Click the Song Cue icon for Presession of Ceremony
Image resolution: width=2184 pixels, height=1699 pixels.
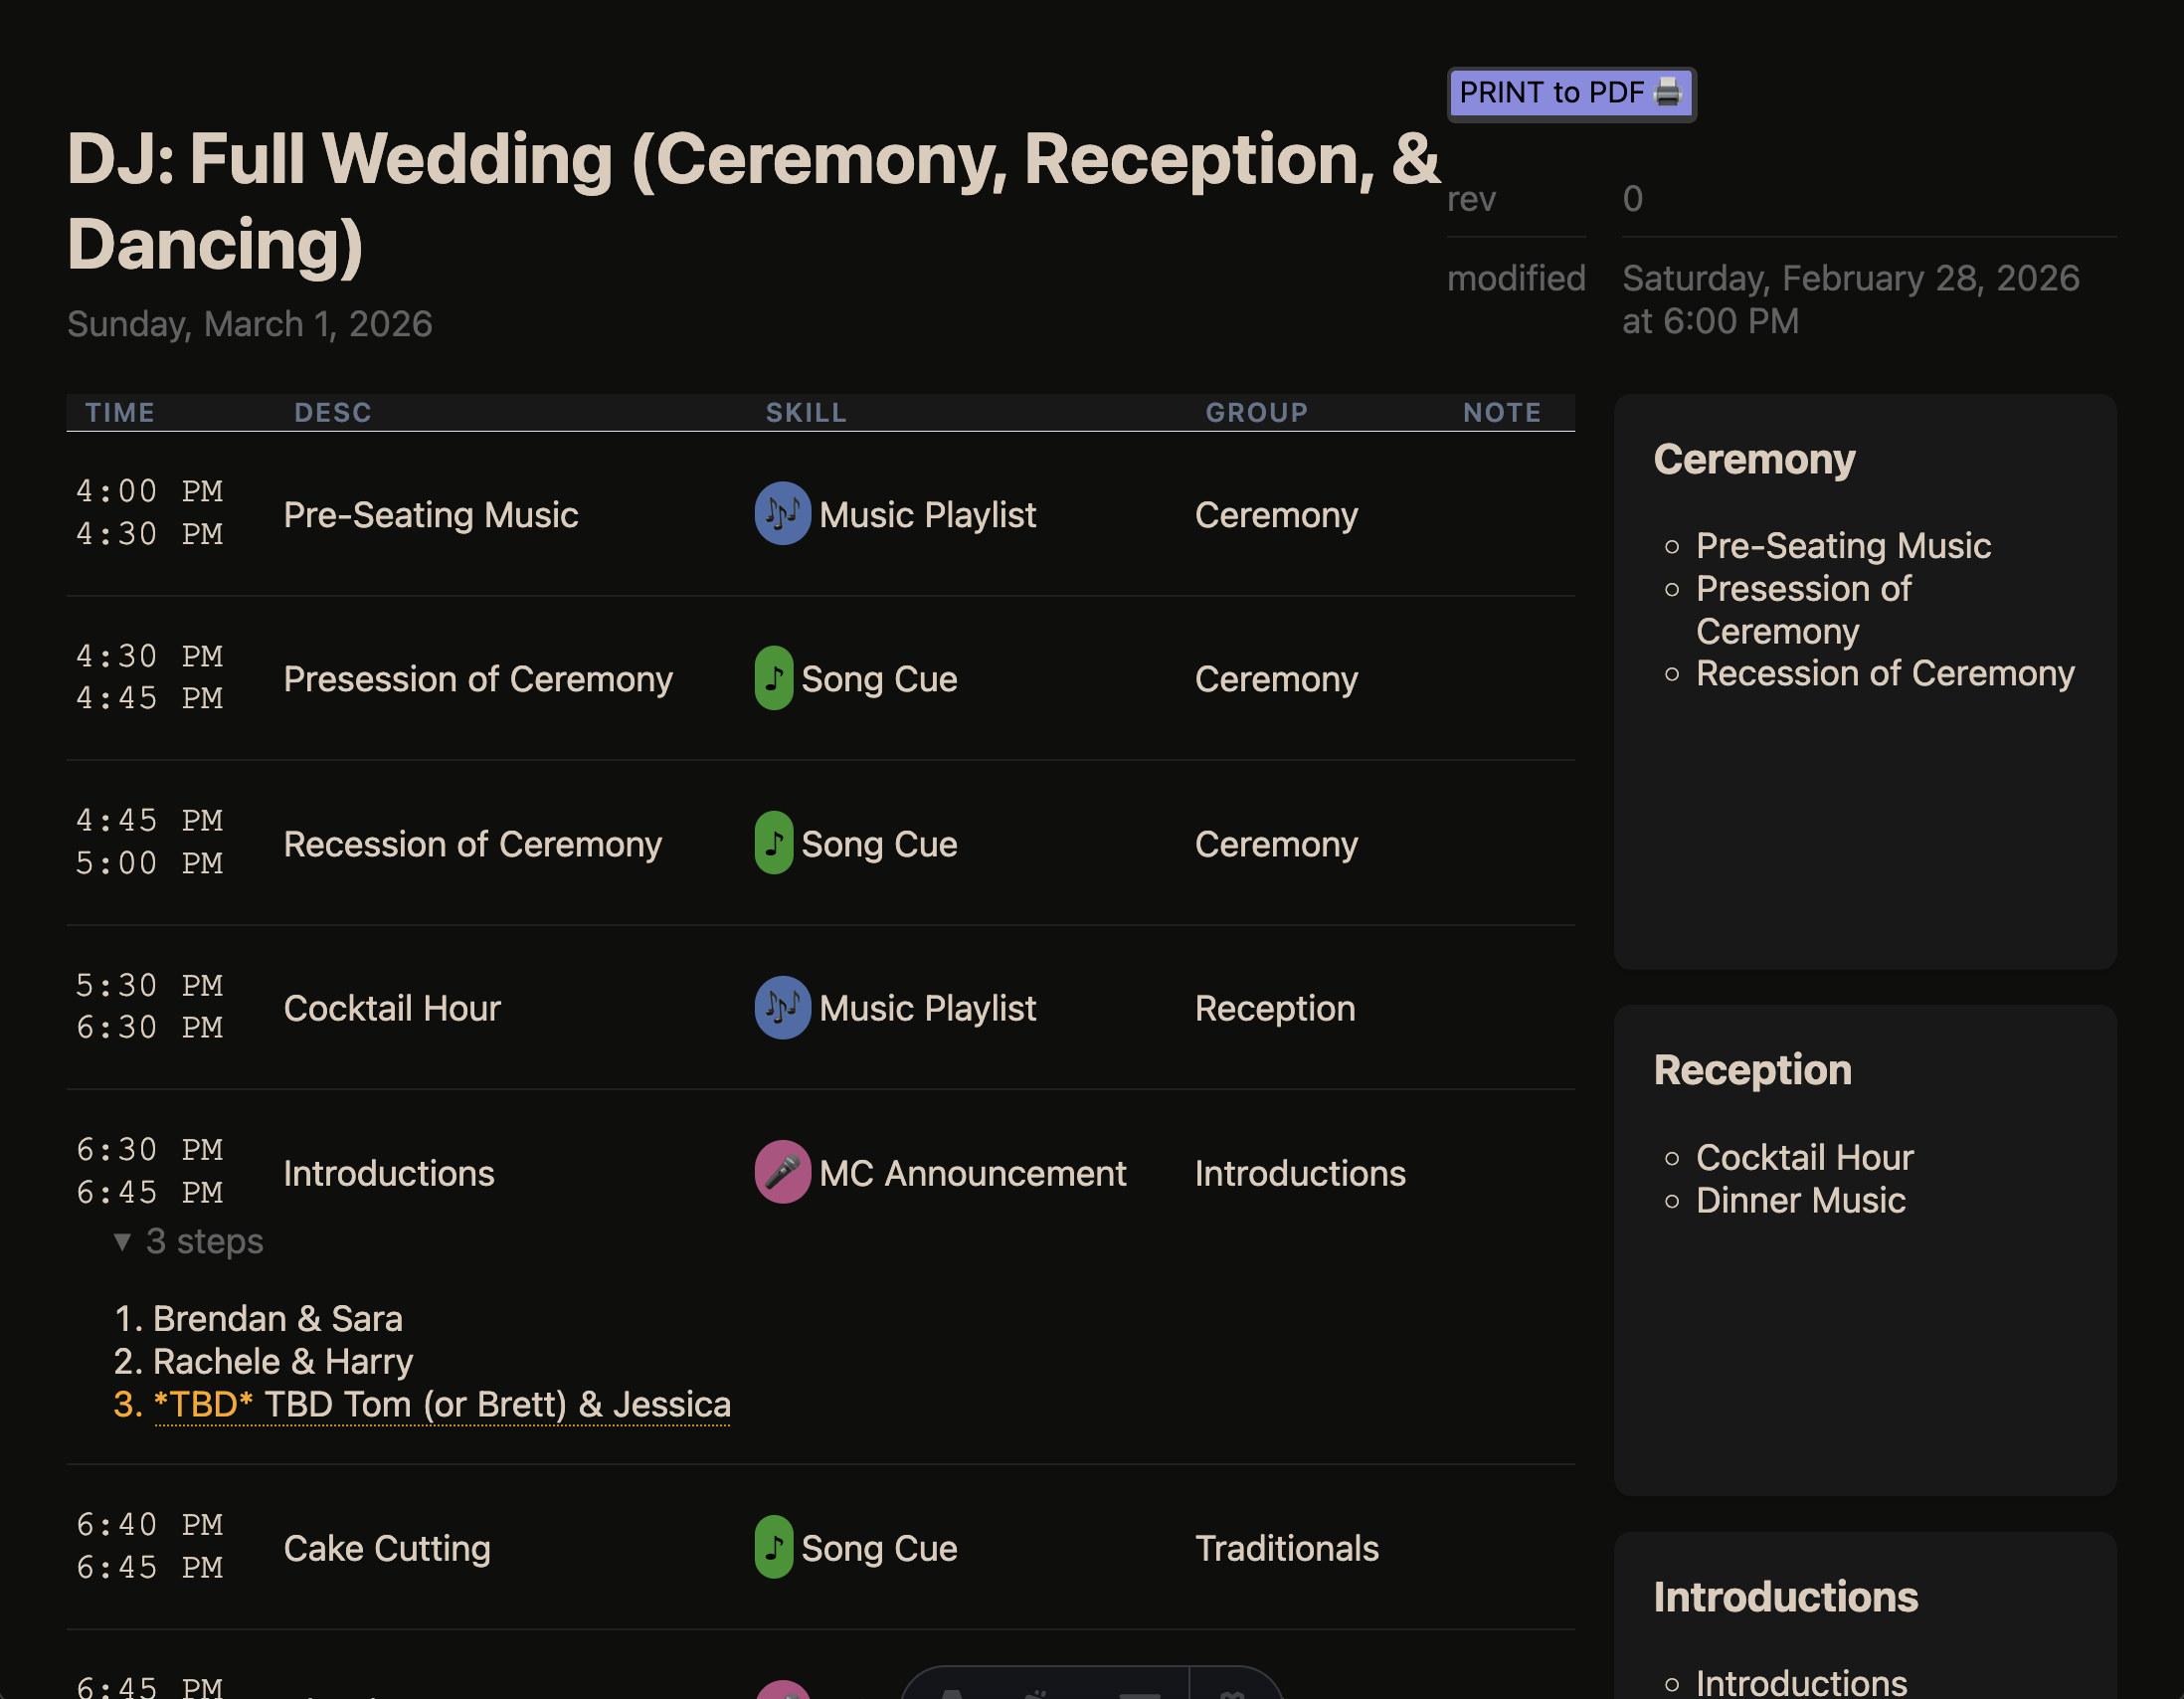tap(773, 679)
